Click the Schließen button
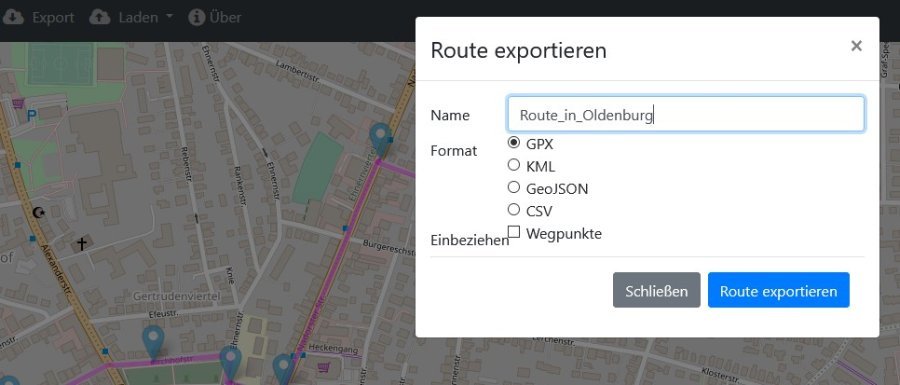This screenshot has height=385, width=900. pos(657,290)
